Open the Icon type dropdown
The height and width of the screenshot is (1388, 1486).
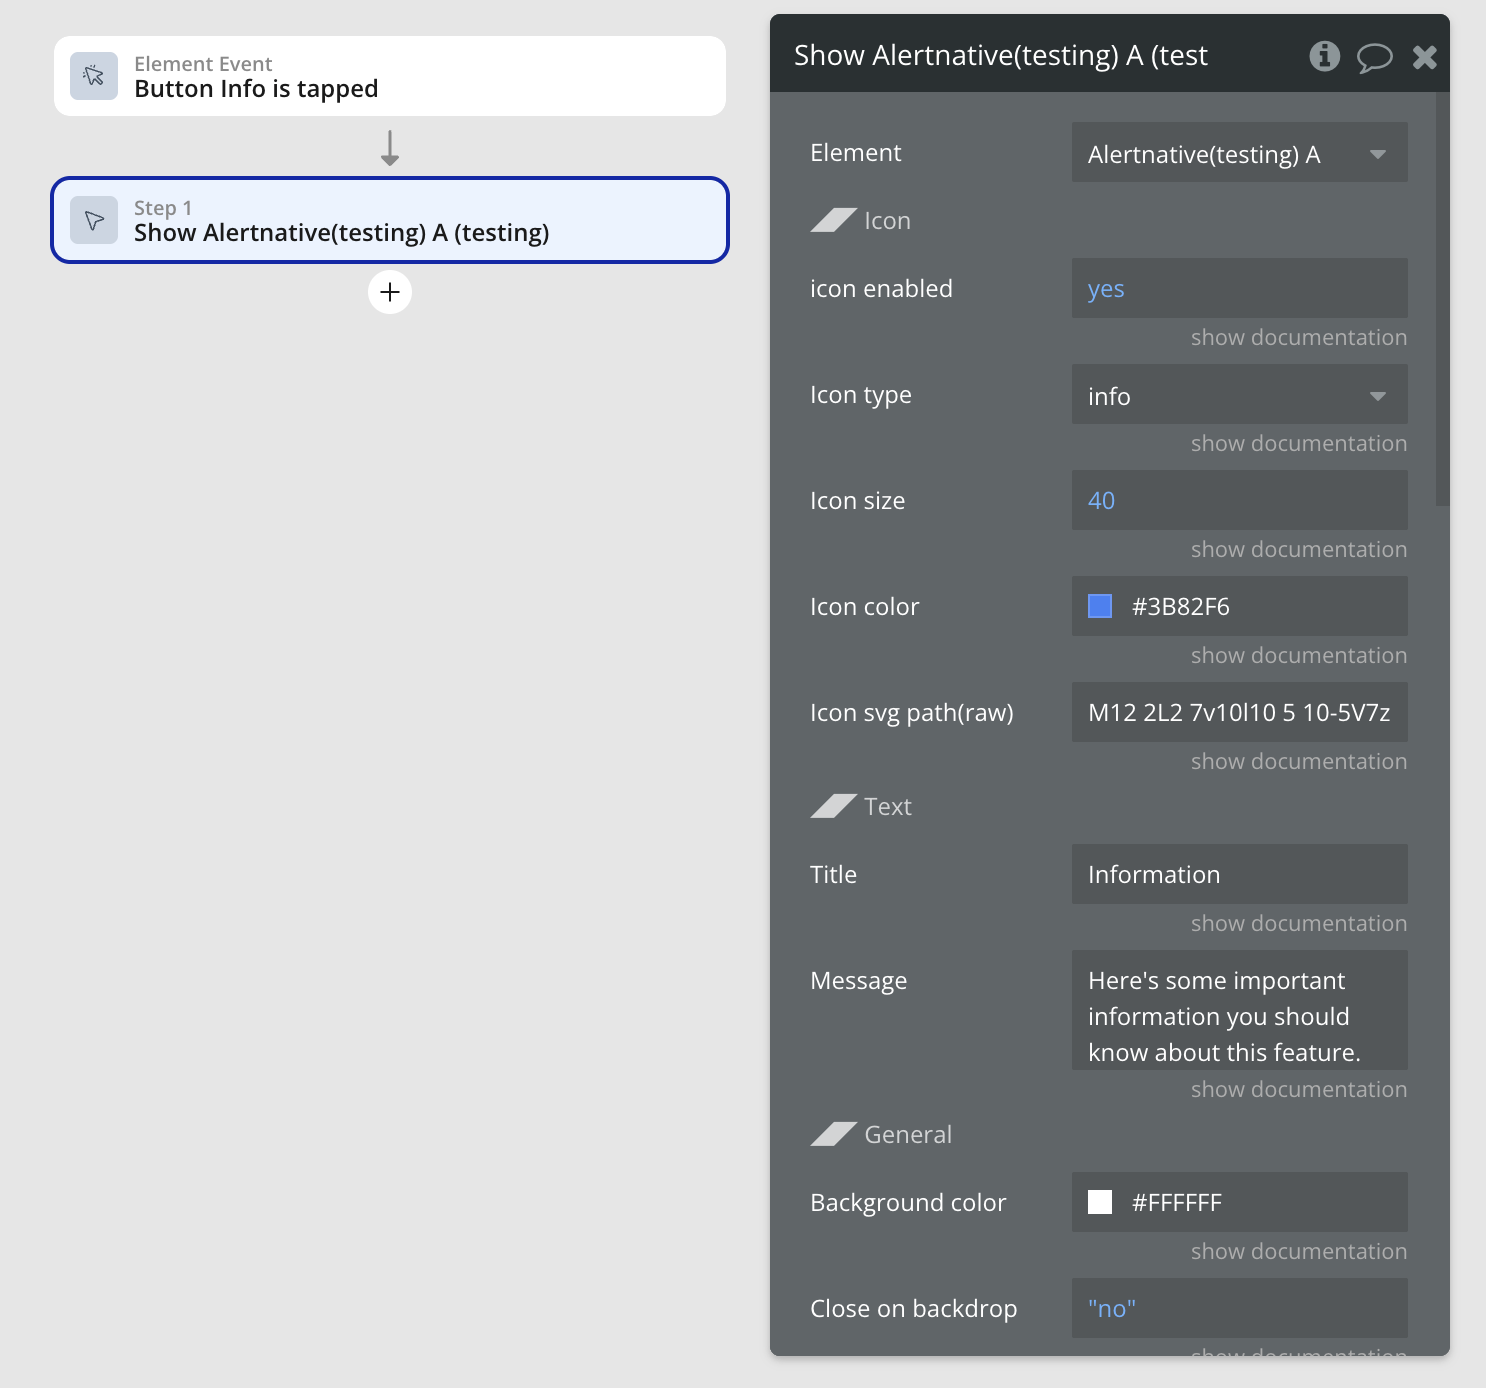(1238, 395)
